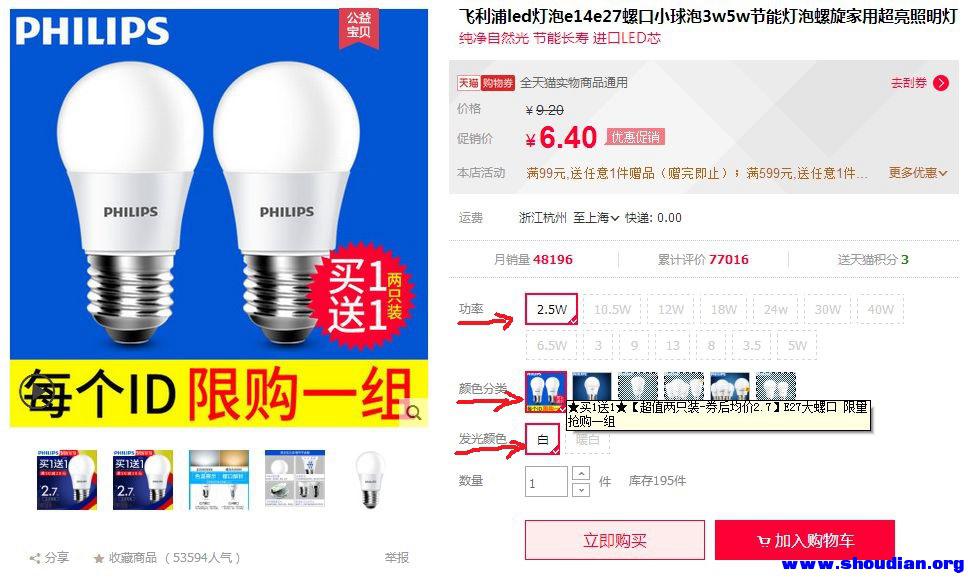Select the 2.5W power option
Viewport: 968px width, 578px height.
[x=551, y=309]
